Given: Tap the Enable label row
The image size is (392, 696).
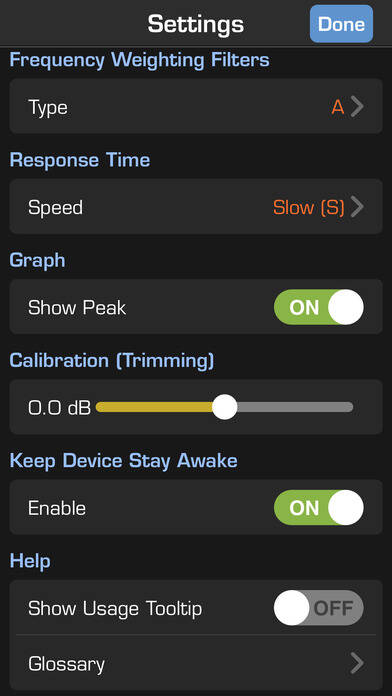Looking at the screenshot, I should coord(196,507).
